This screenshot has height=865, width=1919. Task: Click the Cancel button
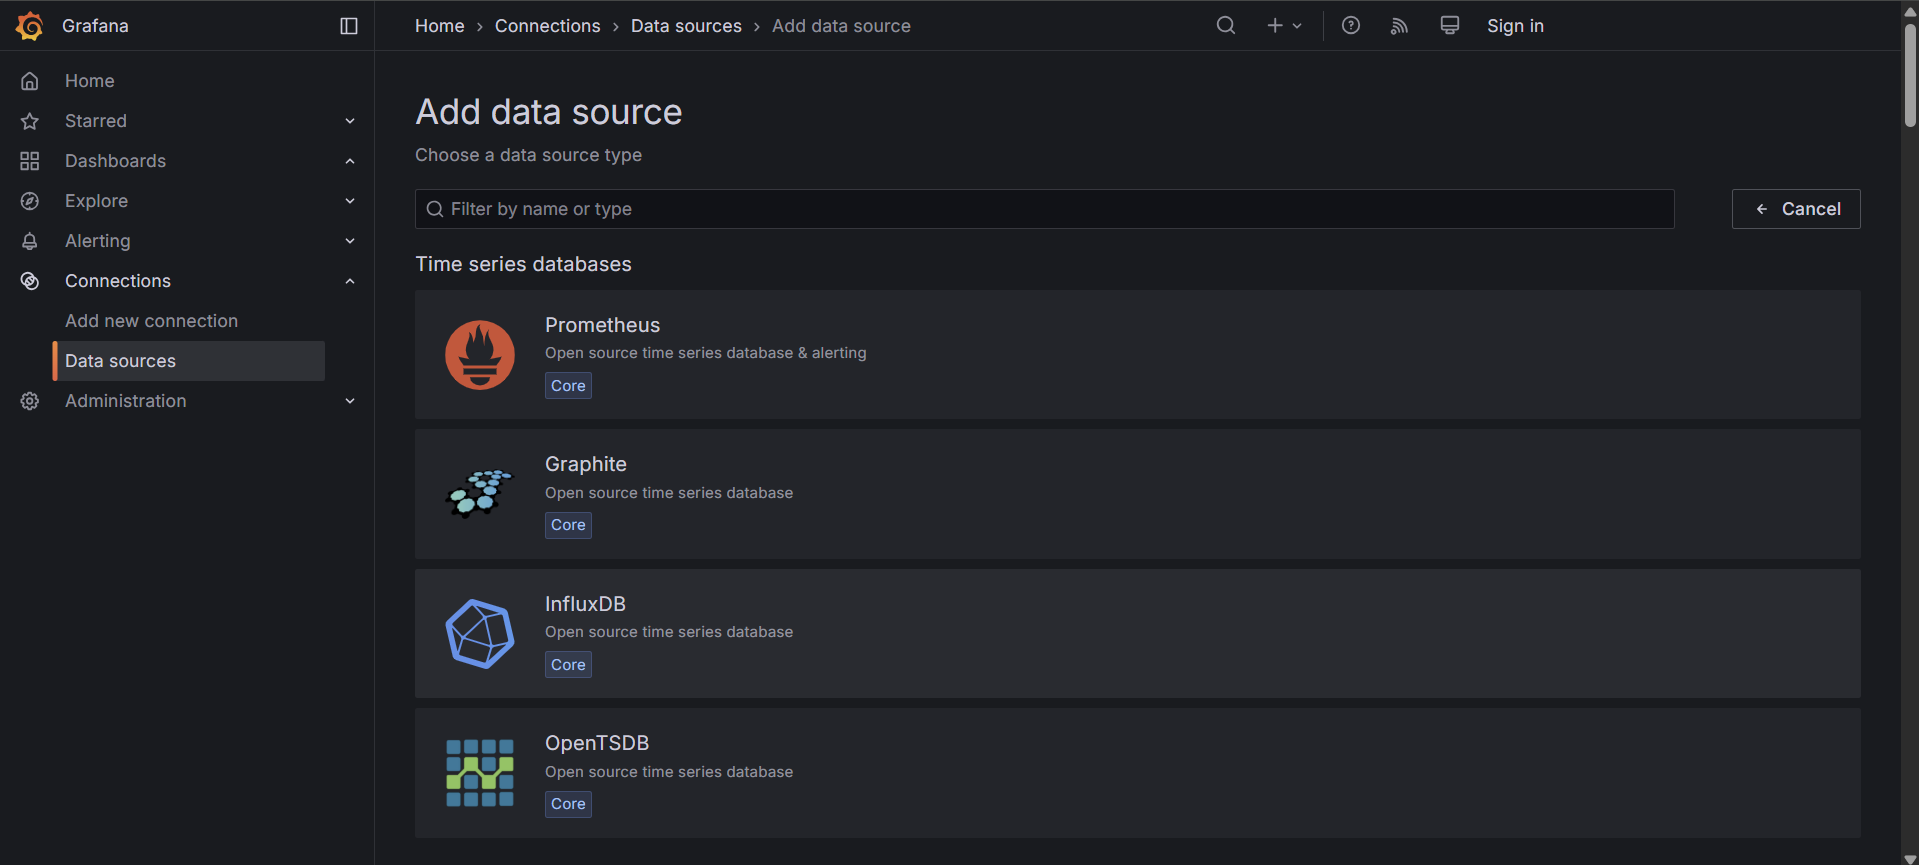(x=1796, y=209)
